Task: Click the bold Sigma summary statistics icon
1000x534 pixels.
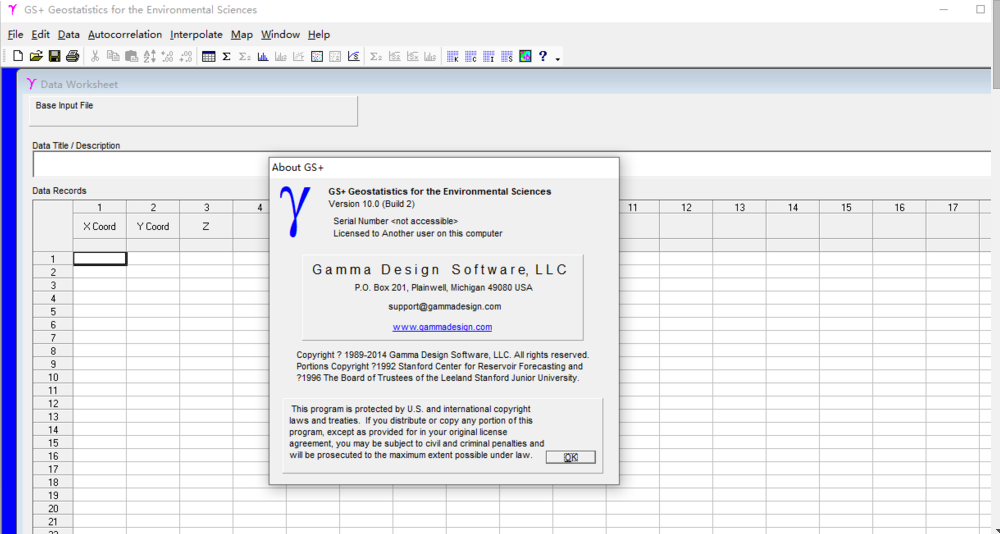Action: click(226, 56)
